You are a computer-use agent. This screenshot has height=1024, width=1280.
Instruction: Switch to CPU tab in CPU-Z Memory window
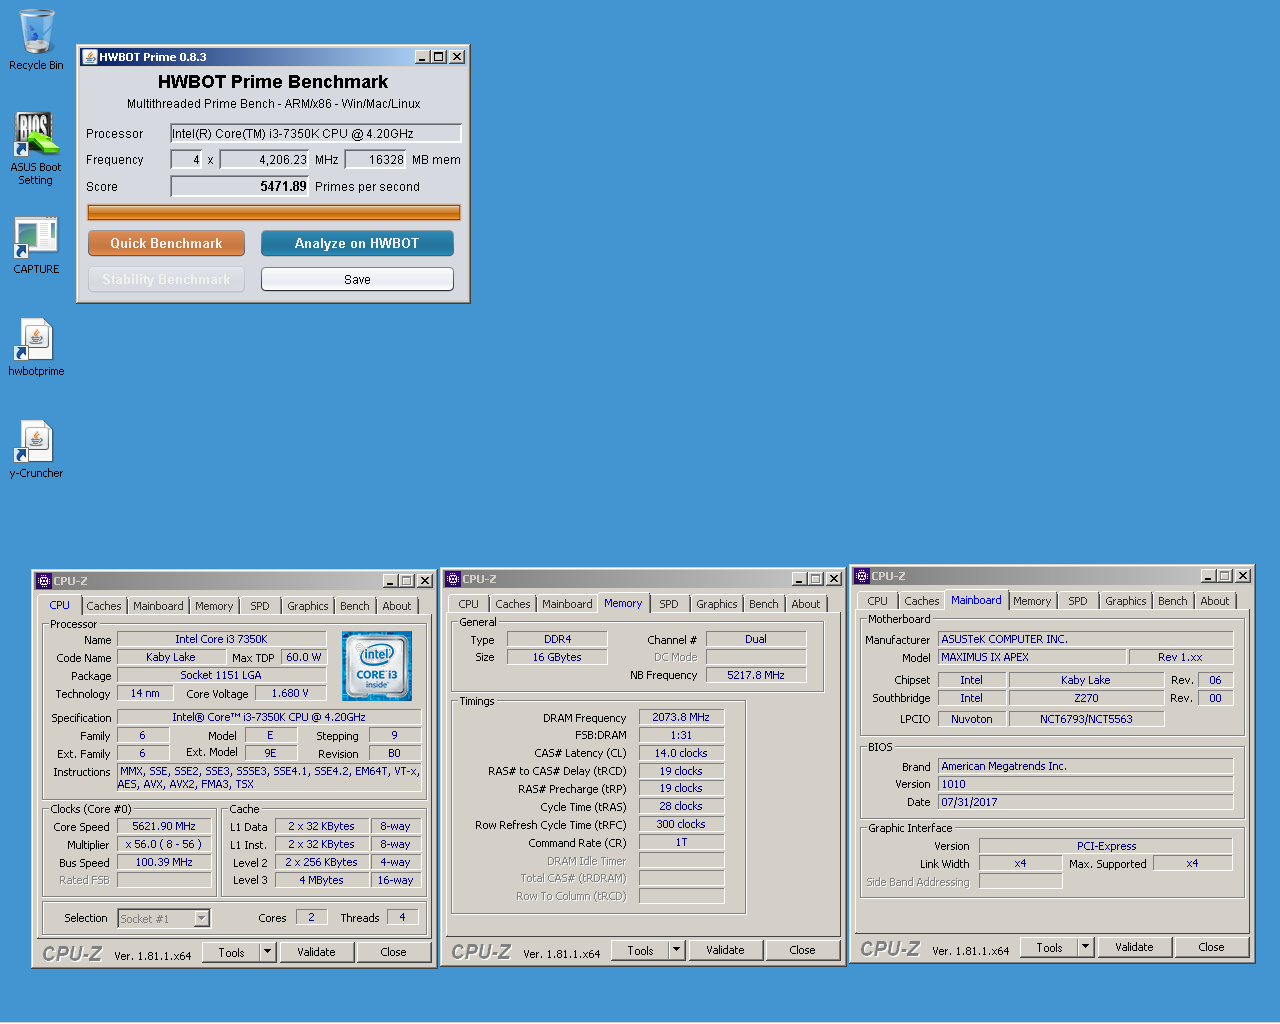click(468, 604)
